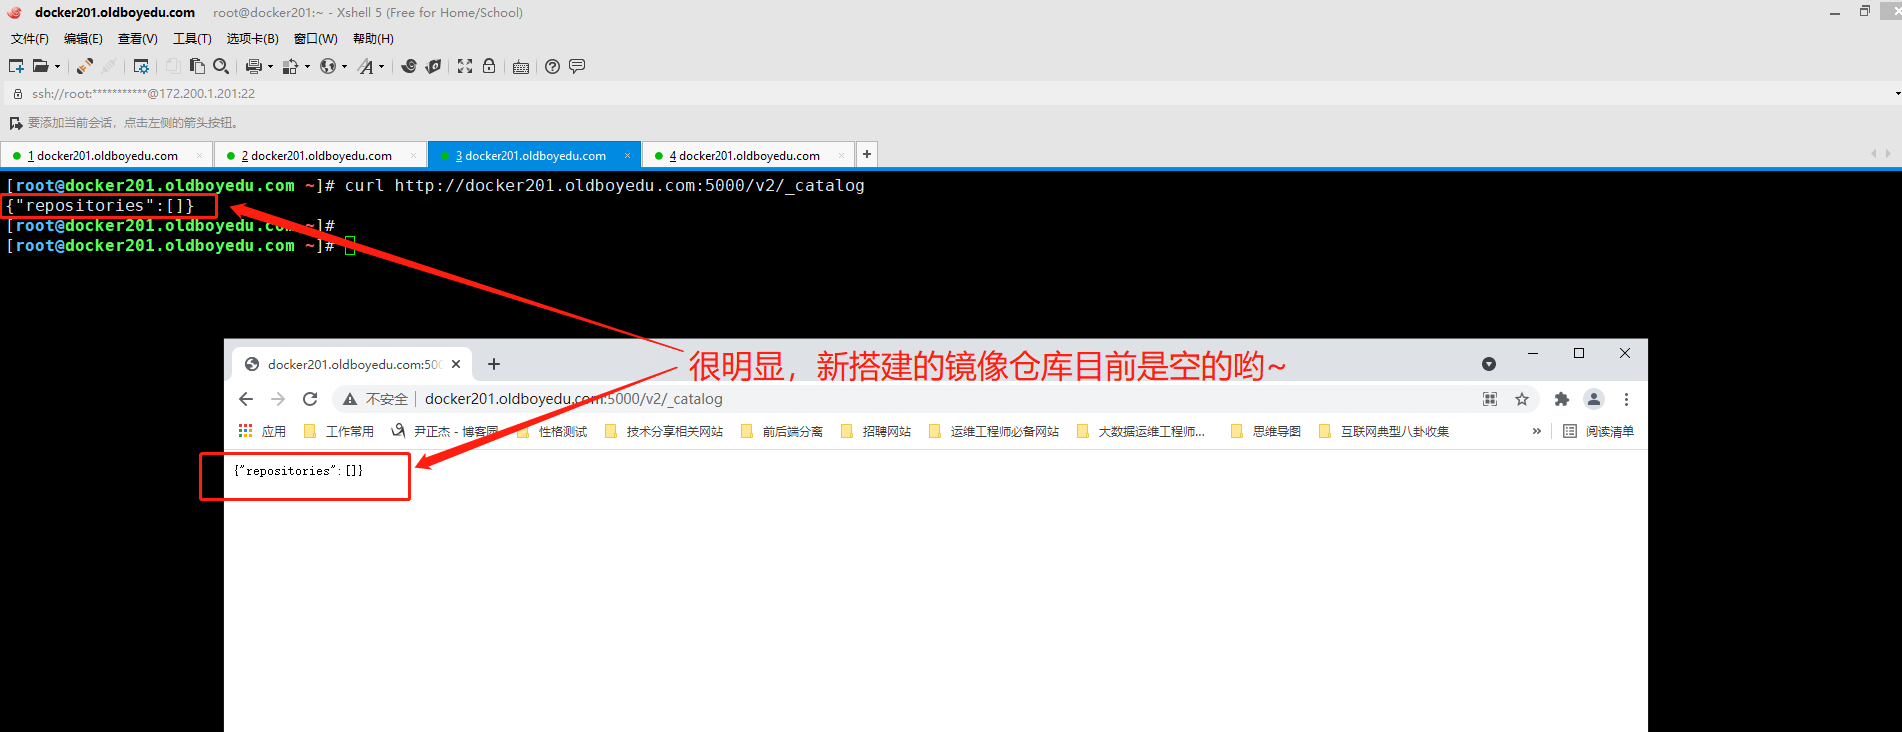Expand the Font dropdown arrow
Viewport: 1902px width, 732px height.
382,67
